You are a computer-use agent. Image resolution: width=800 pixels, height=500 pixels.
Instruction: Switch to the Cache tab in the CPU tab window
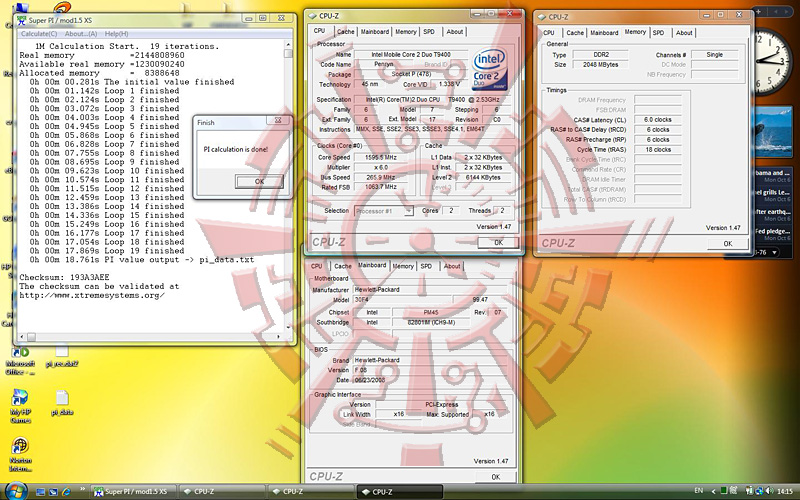345,32
